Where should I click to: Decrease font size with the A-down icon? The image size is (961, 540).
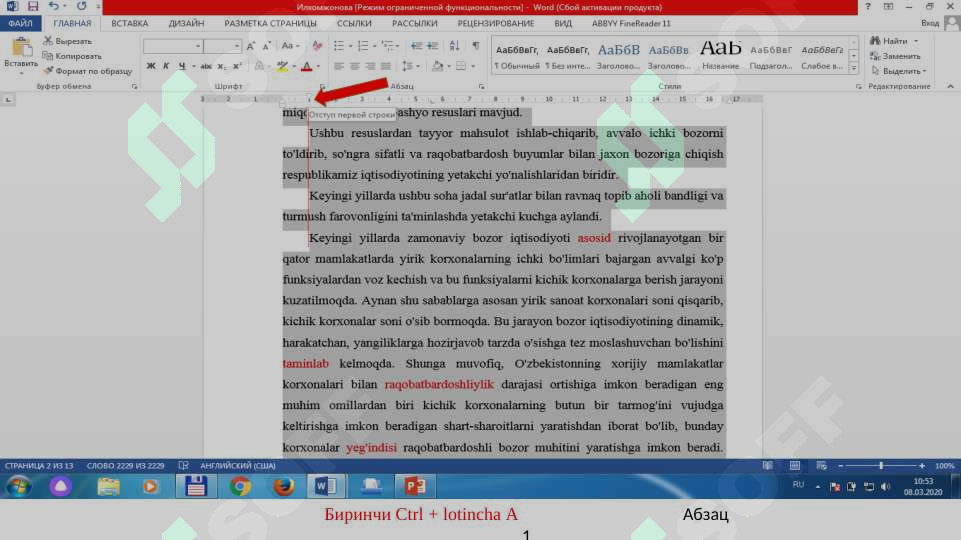coord(266,46)
